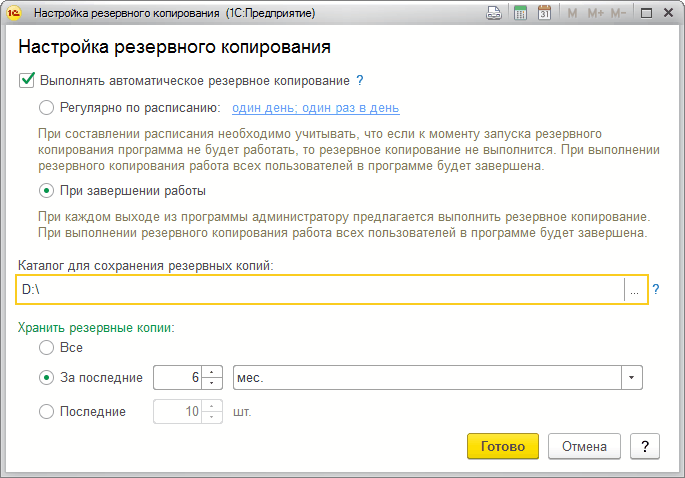Click the print icon in title bar
The image size is (685, 478).
[493, 14]
